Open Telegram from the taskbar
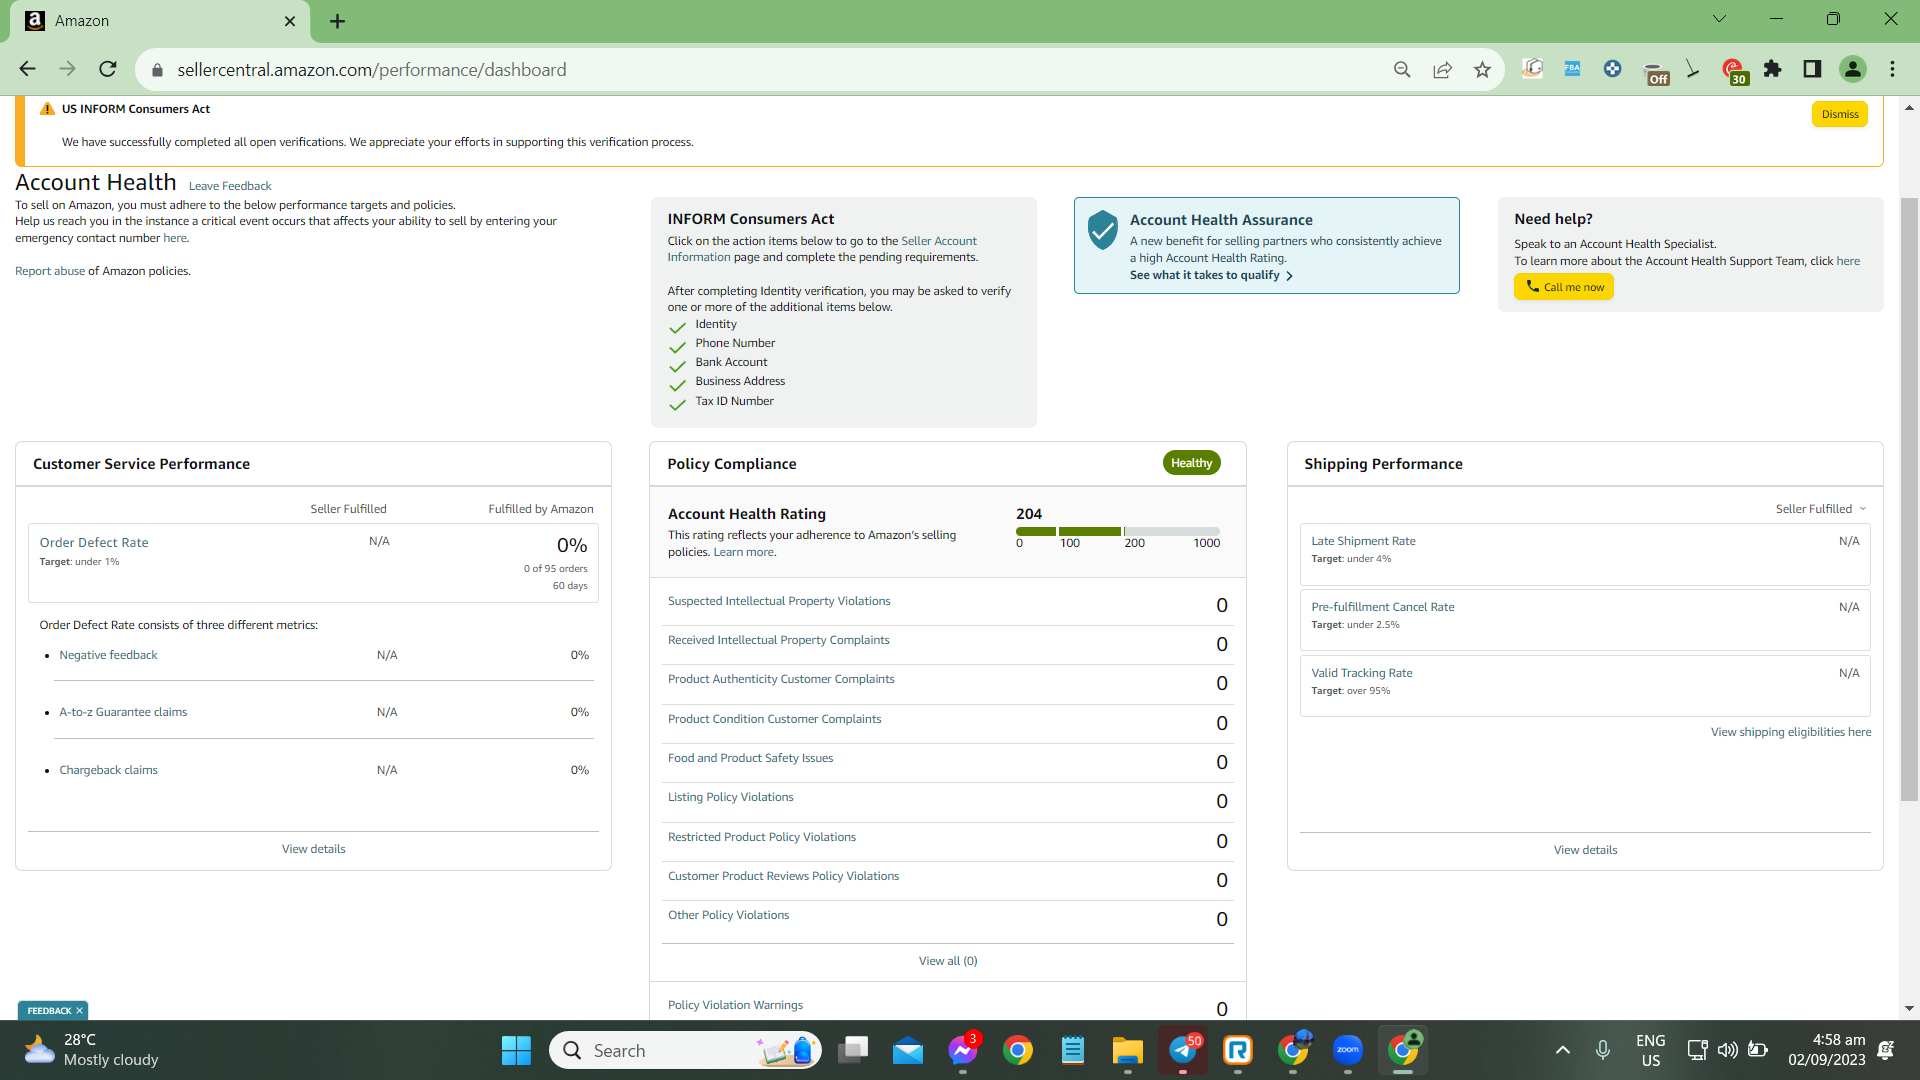 [1183, 1050]
